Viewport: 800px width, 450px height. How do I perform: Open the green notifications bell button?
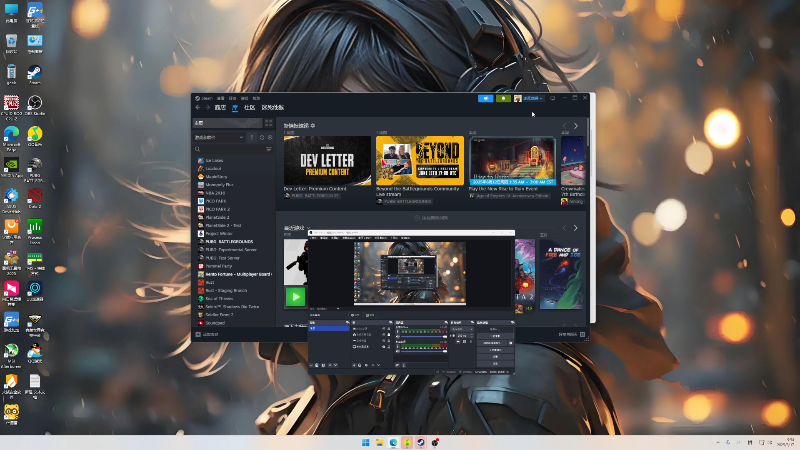point(503,98)
